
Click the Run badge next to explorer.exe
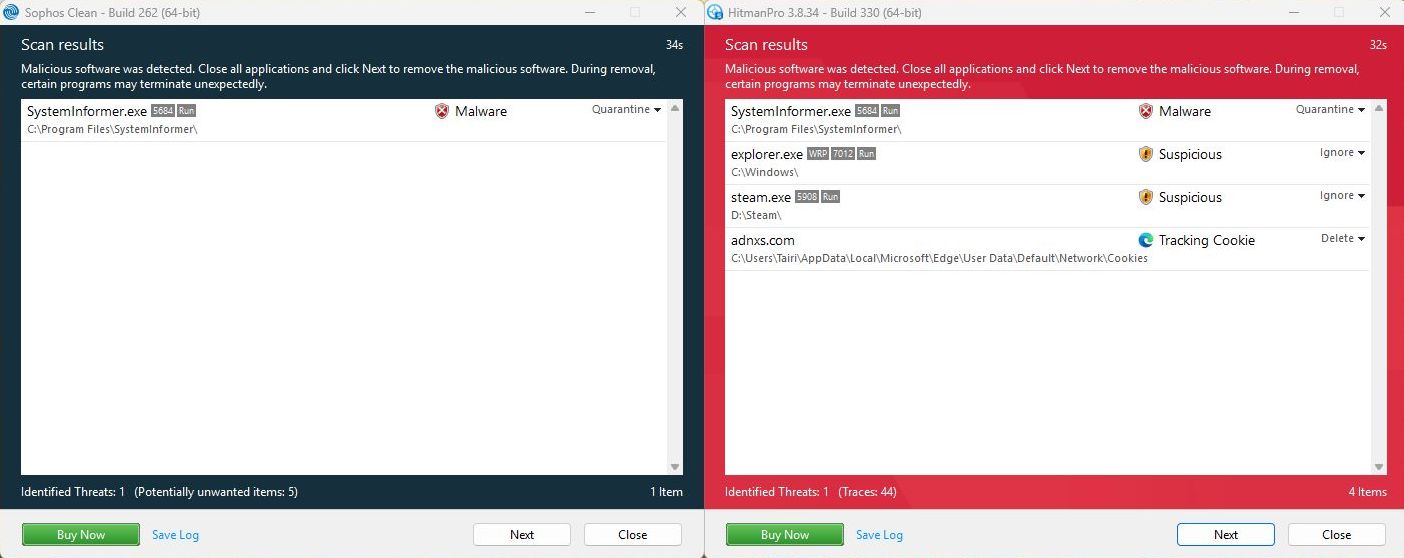pyautogui.click(x=867, y=154)
